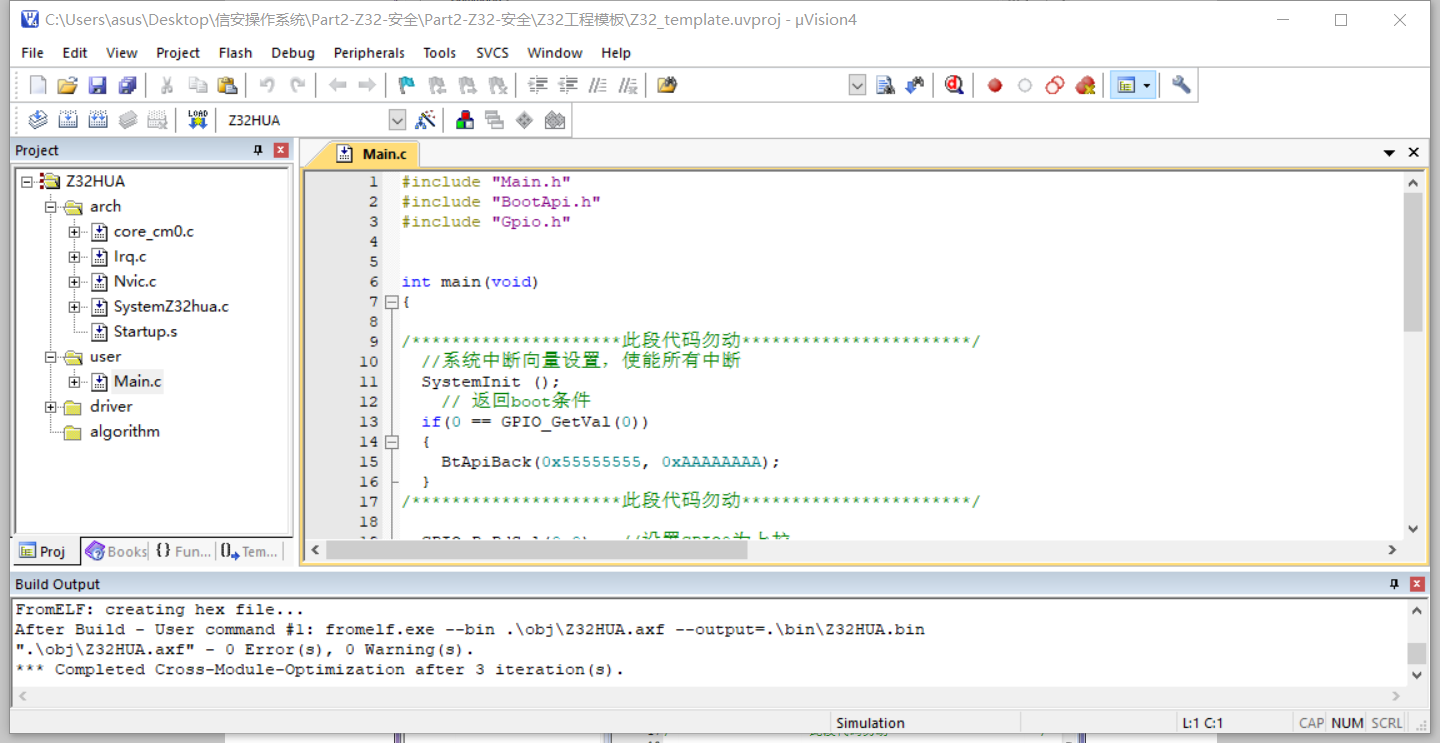Viewport: 1440px width, 743px height.
Task: Open Options for Target magic wand icon
Action: [426, 120]
